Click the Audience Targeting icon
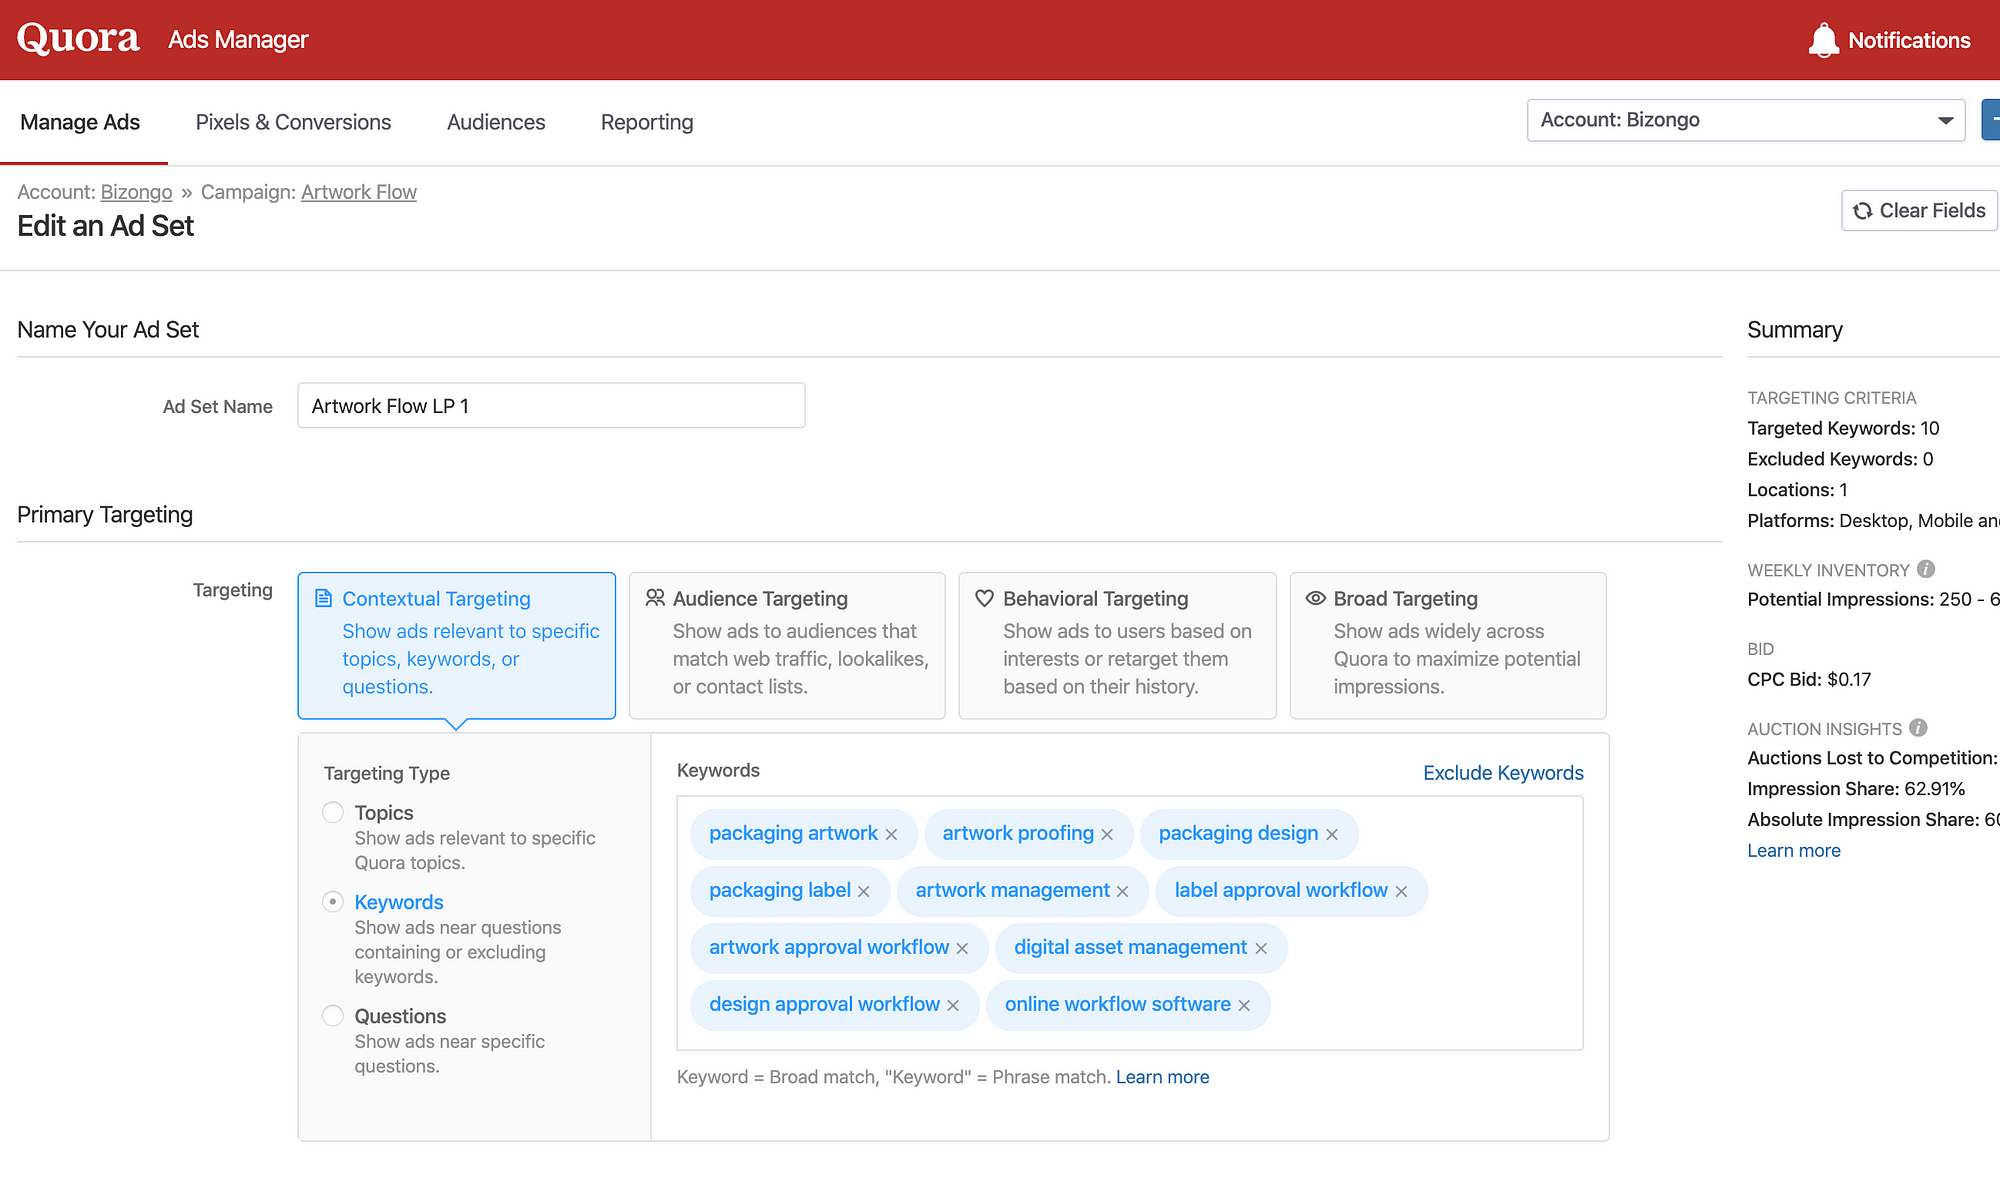The height and width of the screenshot is (1179, 2000). coord(654,598)
